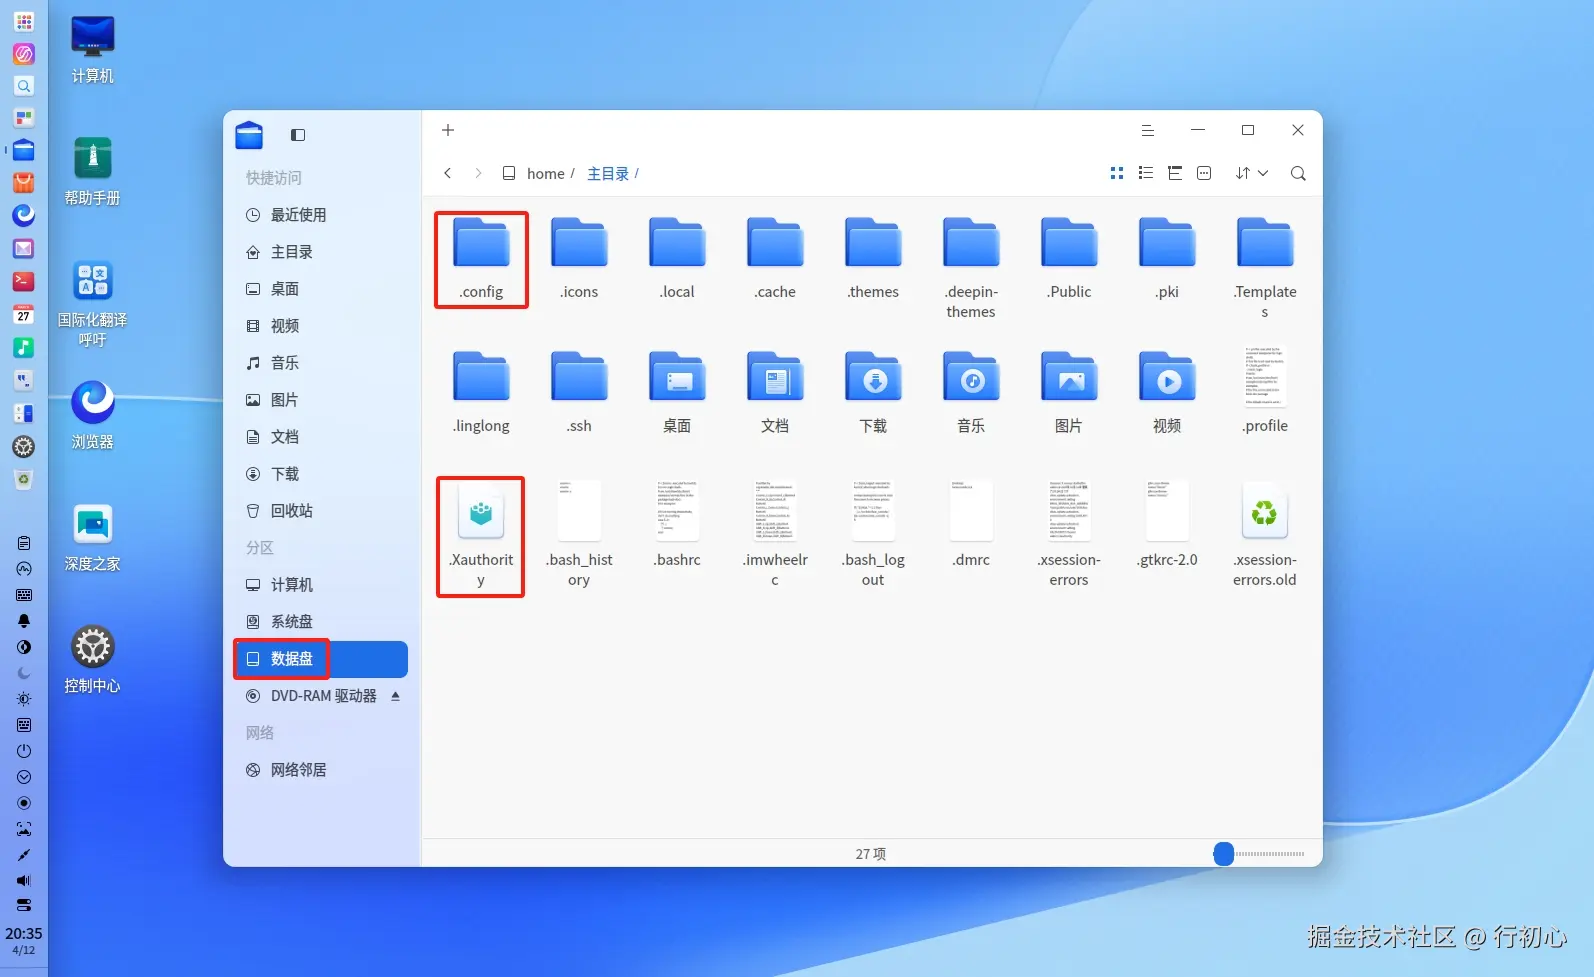Open the 文档 folder in file grid
The image size is (1594, 977).
775,392
